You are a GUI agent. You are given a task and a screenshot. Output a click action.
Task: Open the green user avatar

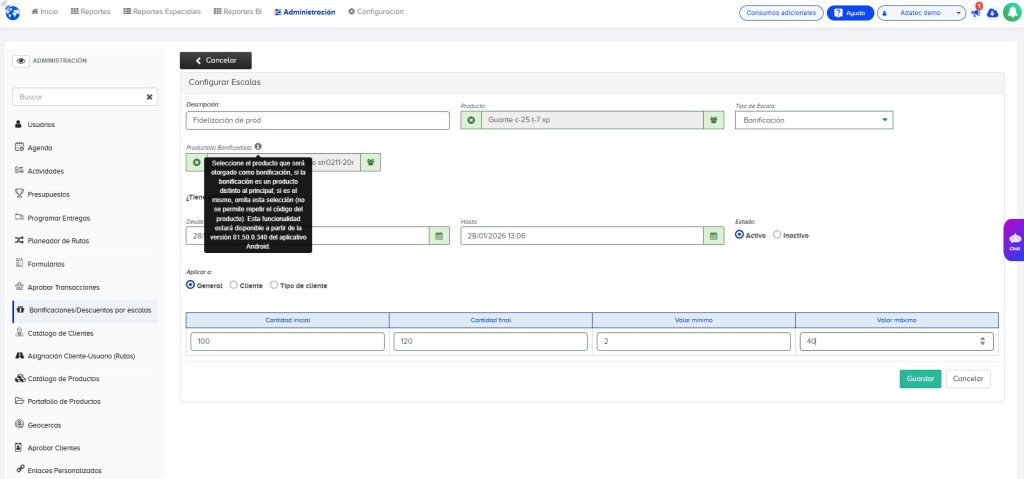click(1011, 12)
